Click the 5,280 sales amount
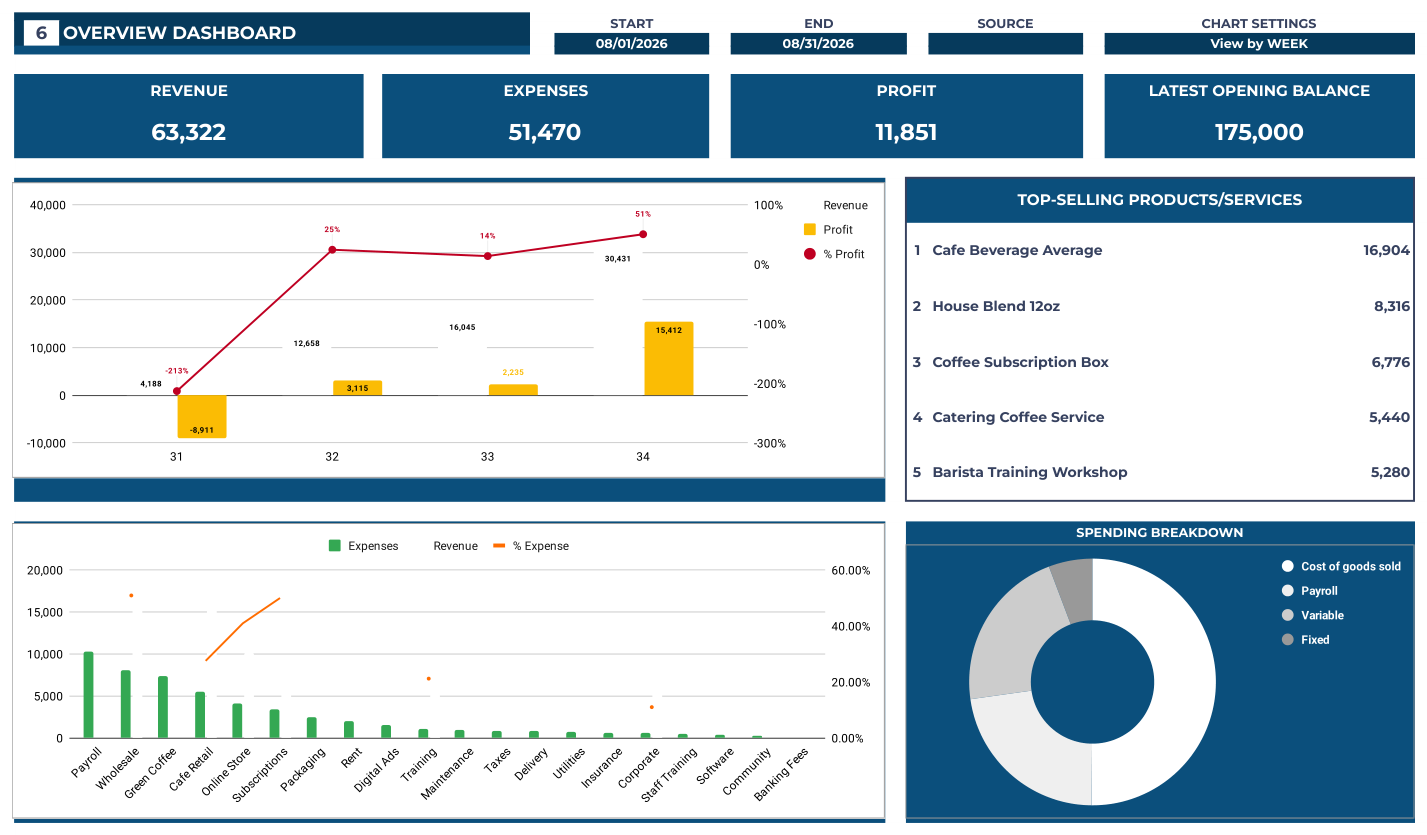 coord(1390,472)
